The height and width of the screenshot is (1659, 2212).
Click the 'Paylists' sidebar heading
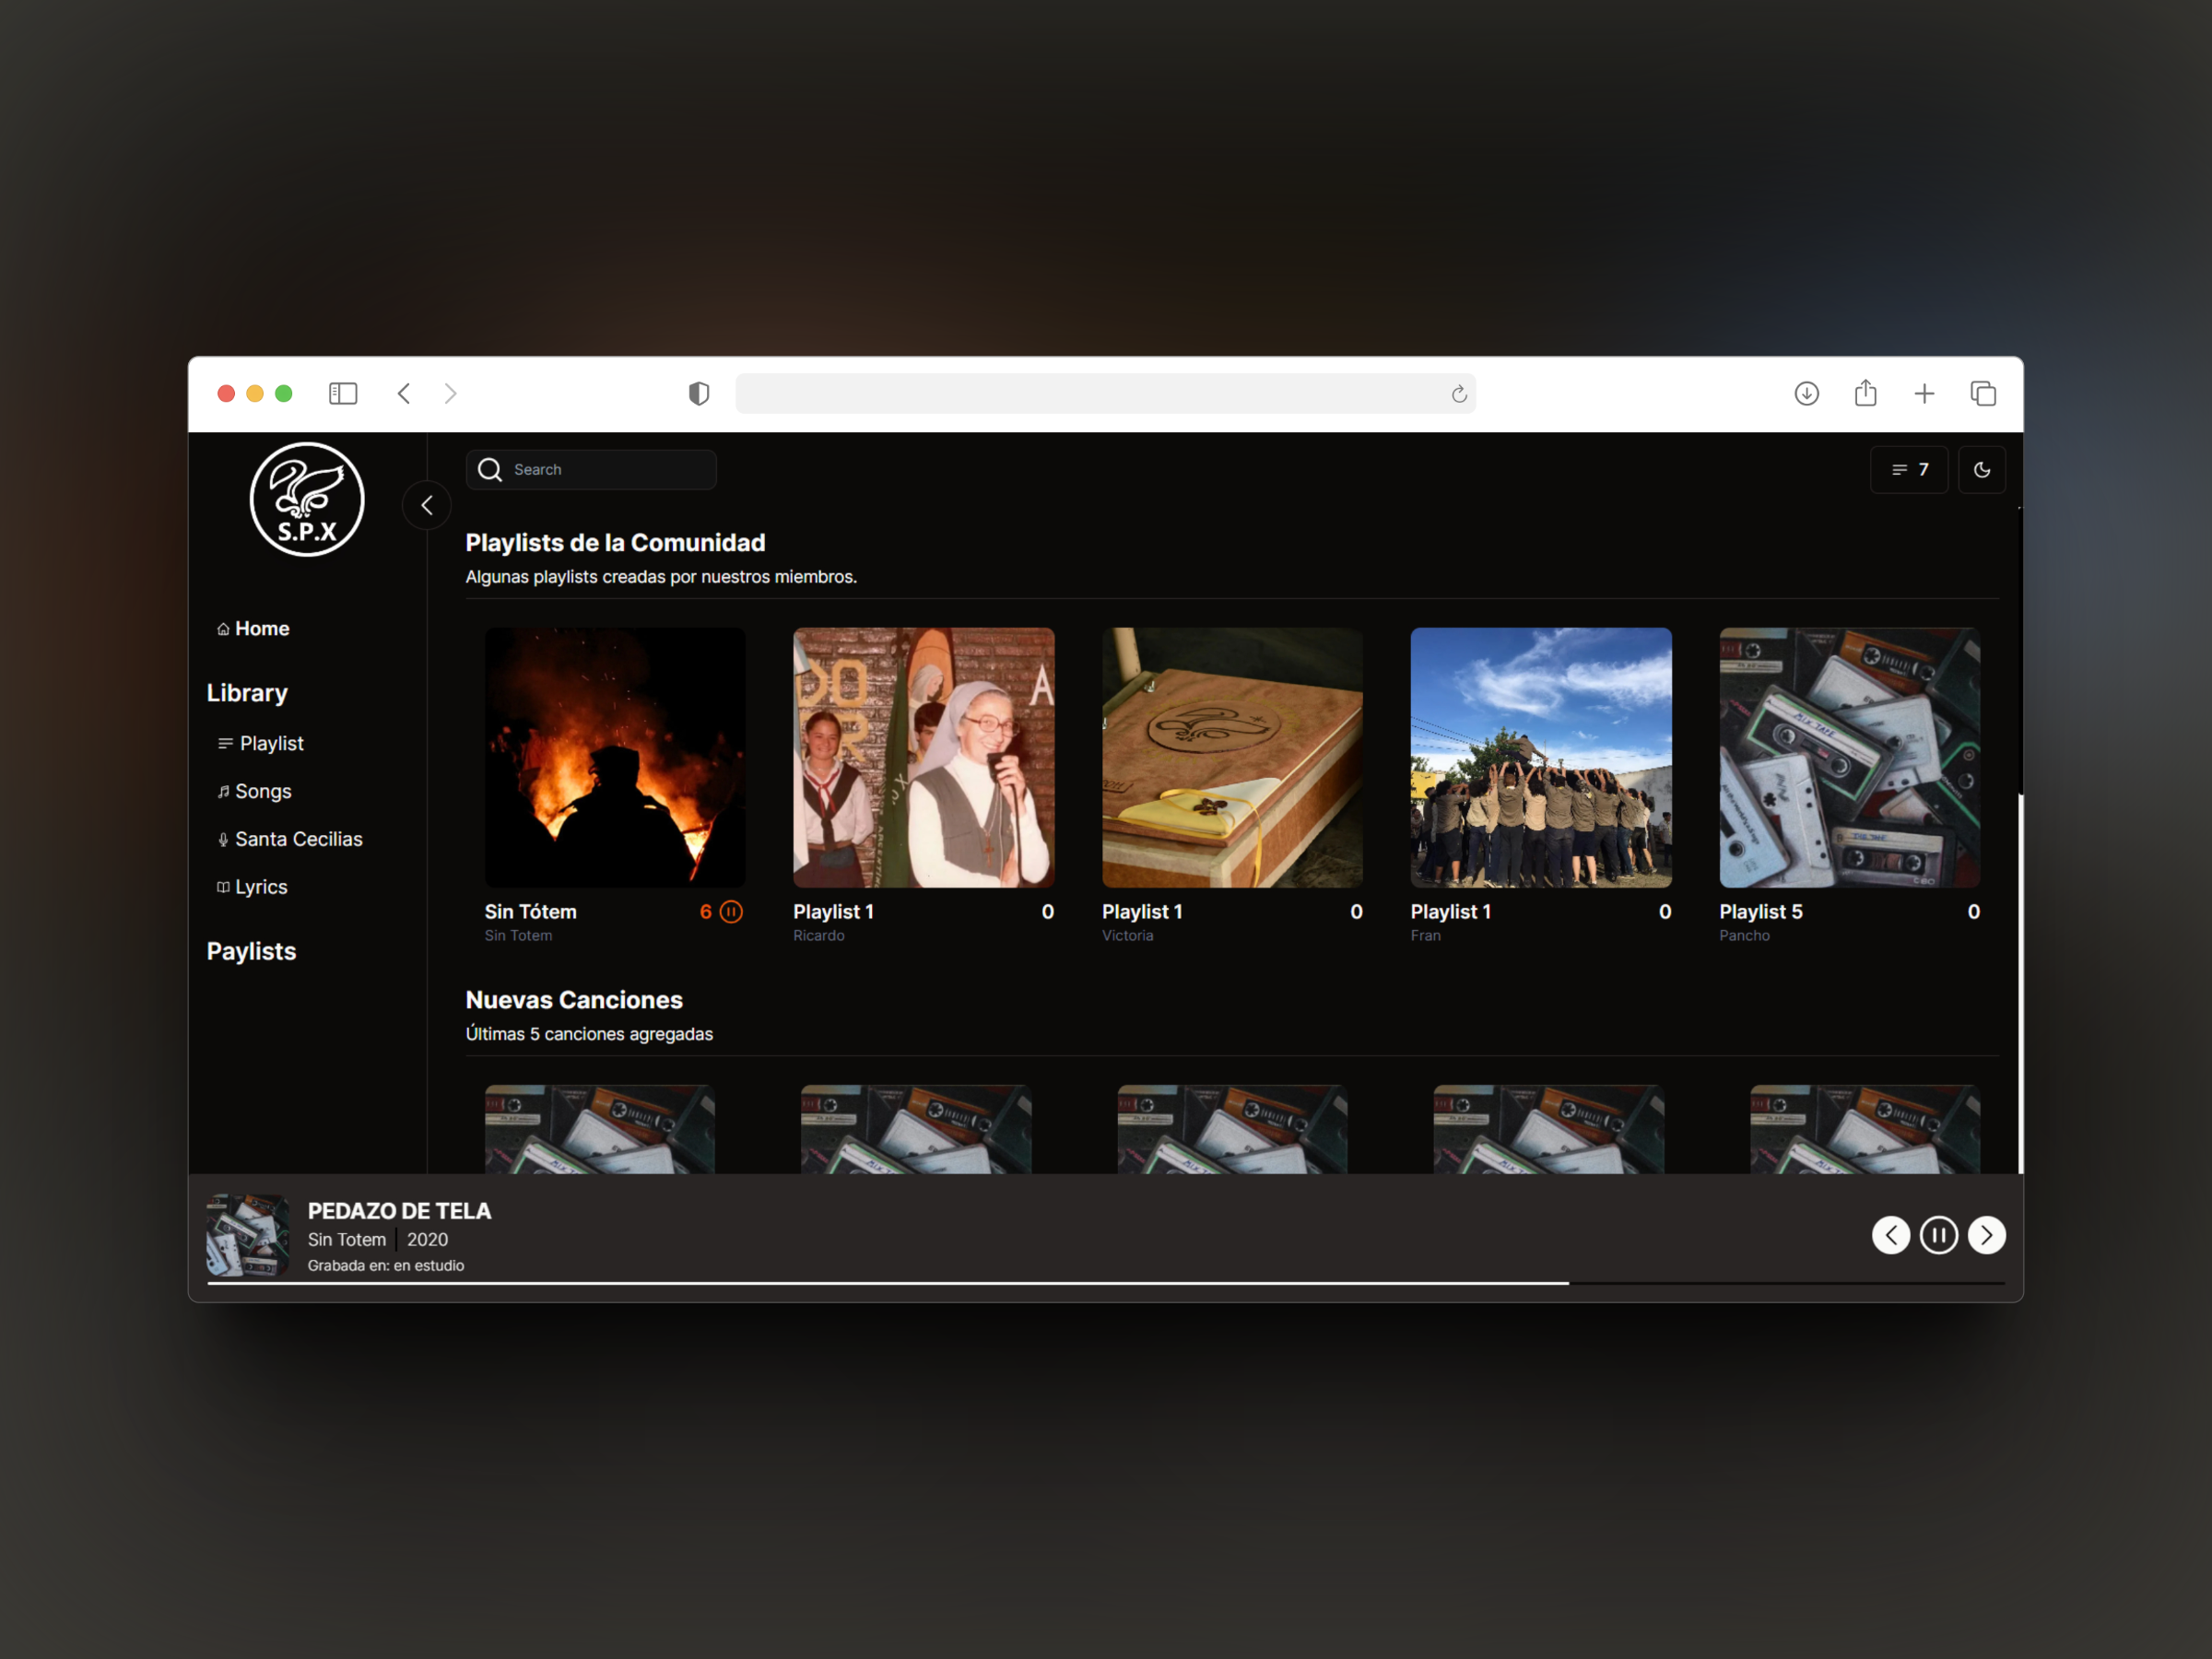251,951
